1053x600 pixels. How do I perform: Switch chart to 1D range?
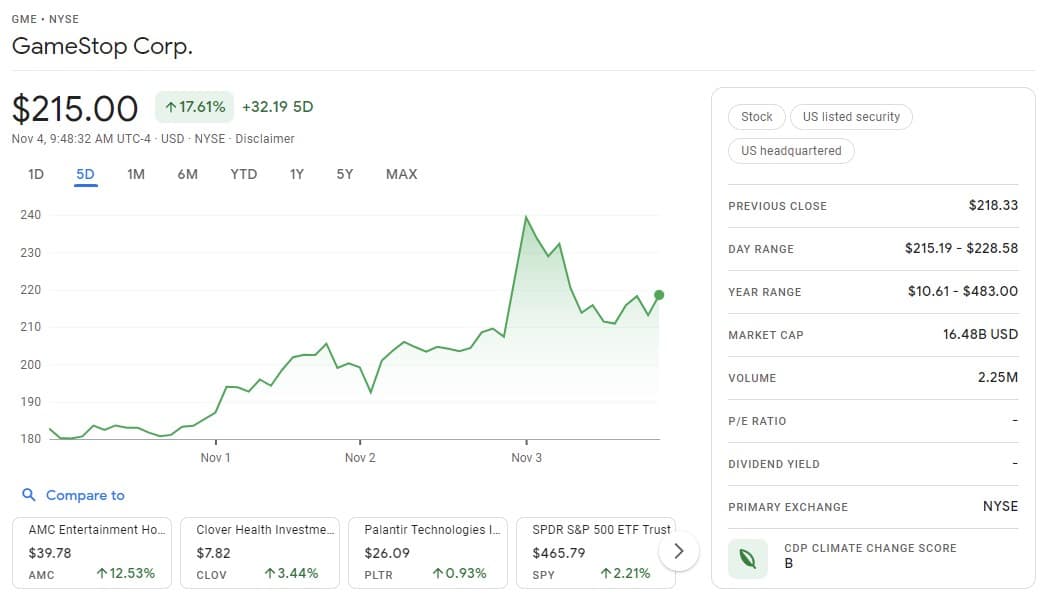36,175
